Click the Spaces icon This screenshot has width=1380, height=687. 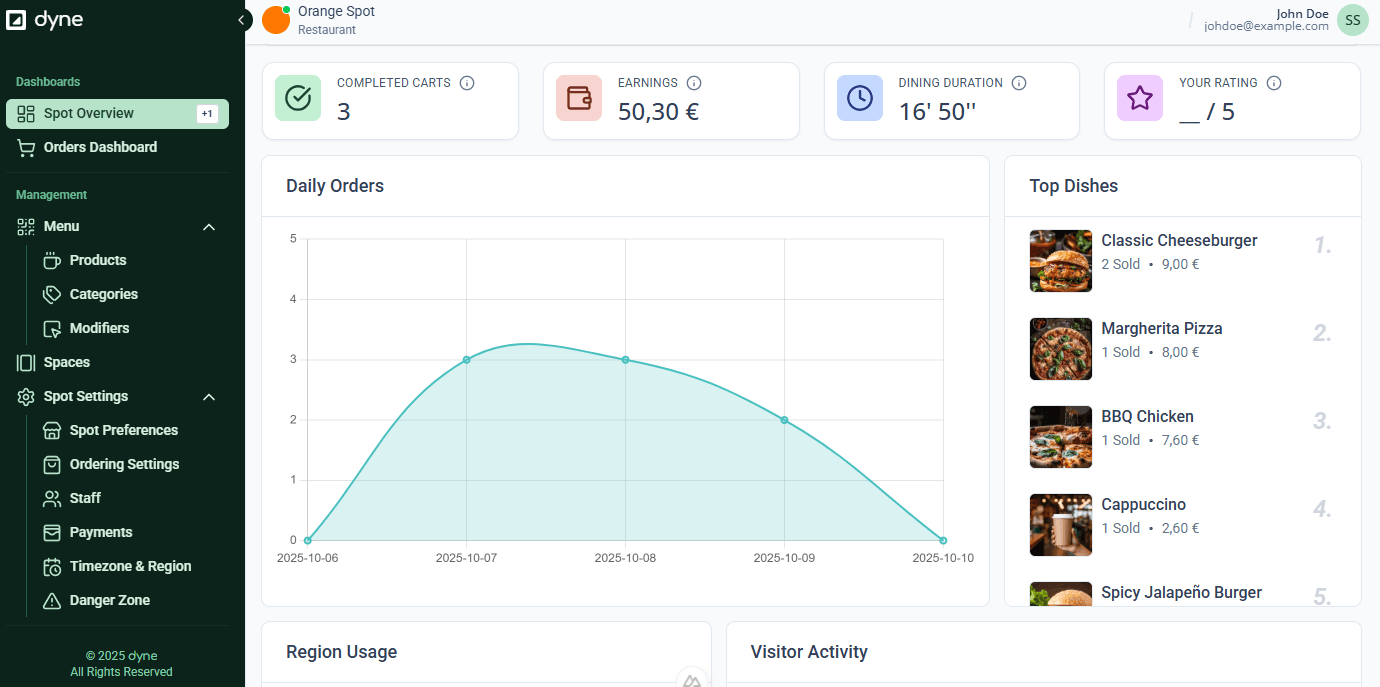click(25, 362)
